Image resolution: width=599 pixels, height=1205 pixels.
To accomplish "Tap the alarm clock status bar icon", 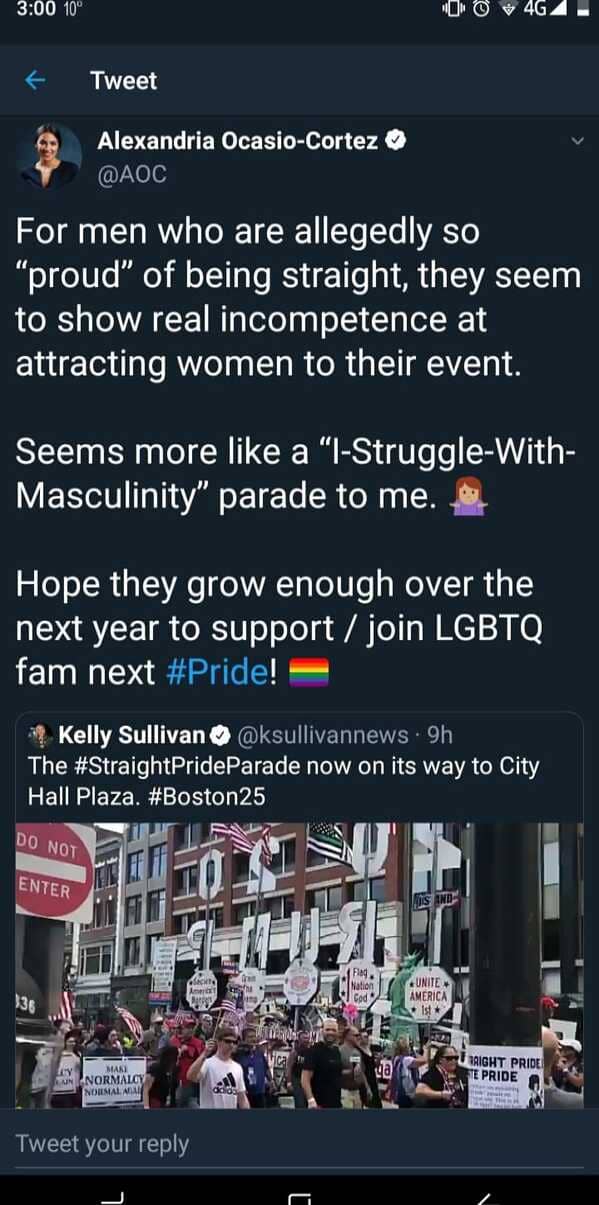I will click(x=480, y=12).
